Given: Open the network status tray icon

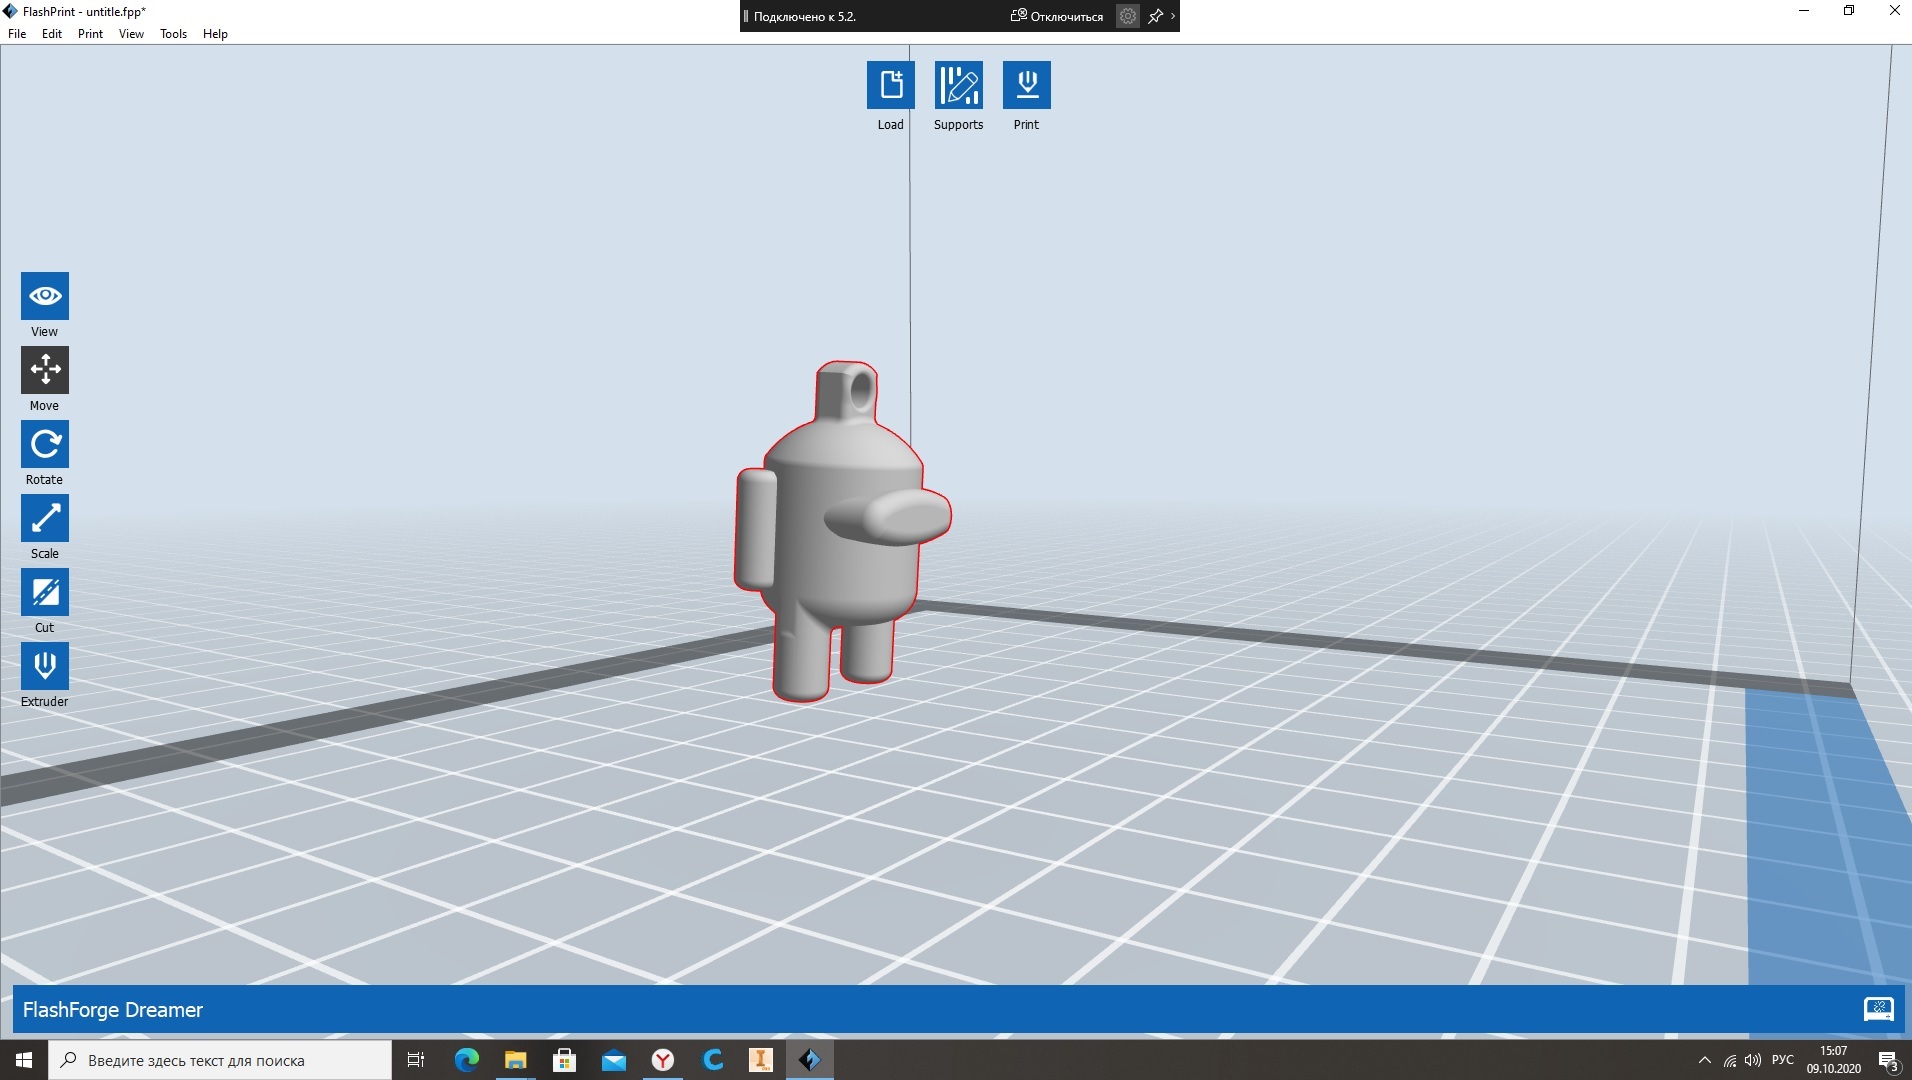Looking at the screenshot, I should tap(1730, 1060).
